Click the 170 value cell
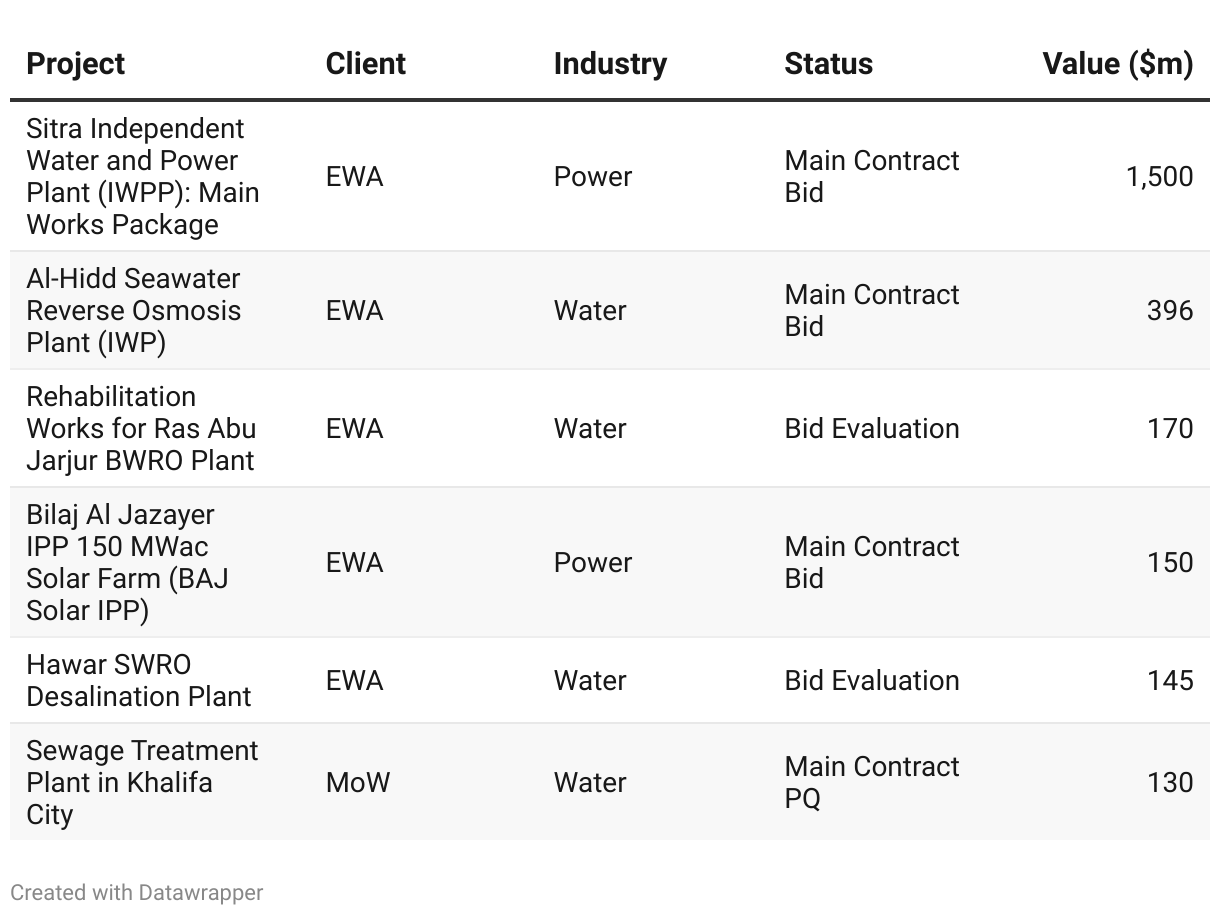 pyautogui.click(x=1169, y=429)
